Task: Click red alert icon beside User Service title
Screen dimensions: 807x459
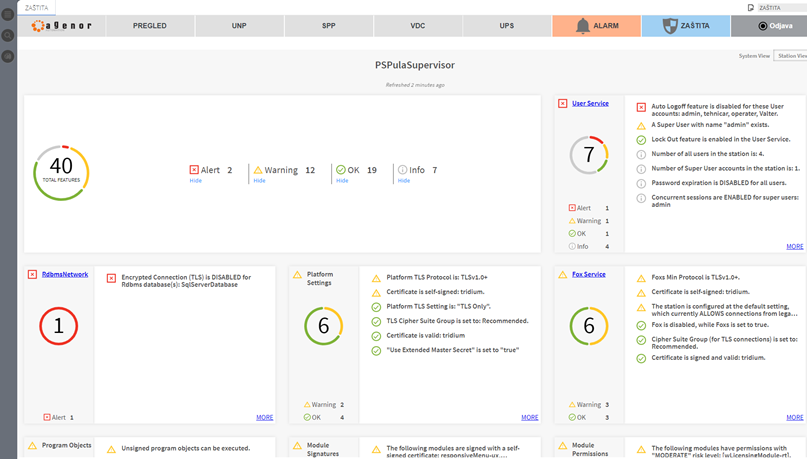Action: click(563, 103)
